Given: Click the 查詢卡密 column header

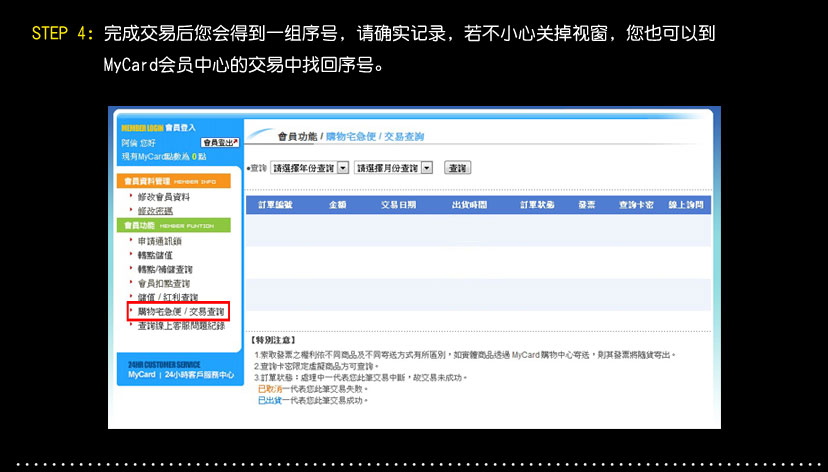Looking at the screenshot, I should click(x=636, y=205).
